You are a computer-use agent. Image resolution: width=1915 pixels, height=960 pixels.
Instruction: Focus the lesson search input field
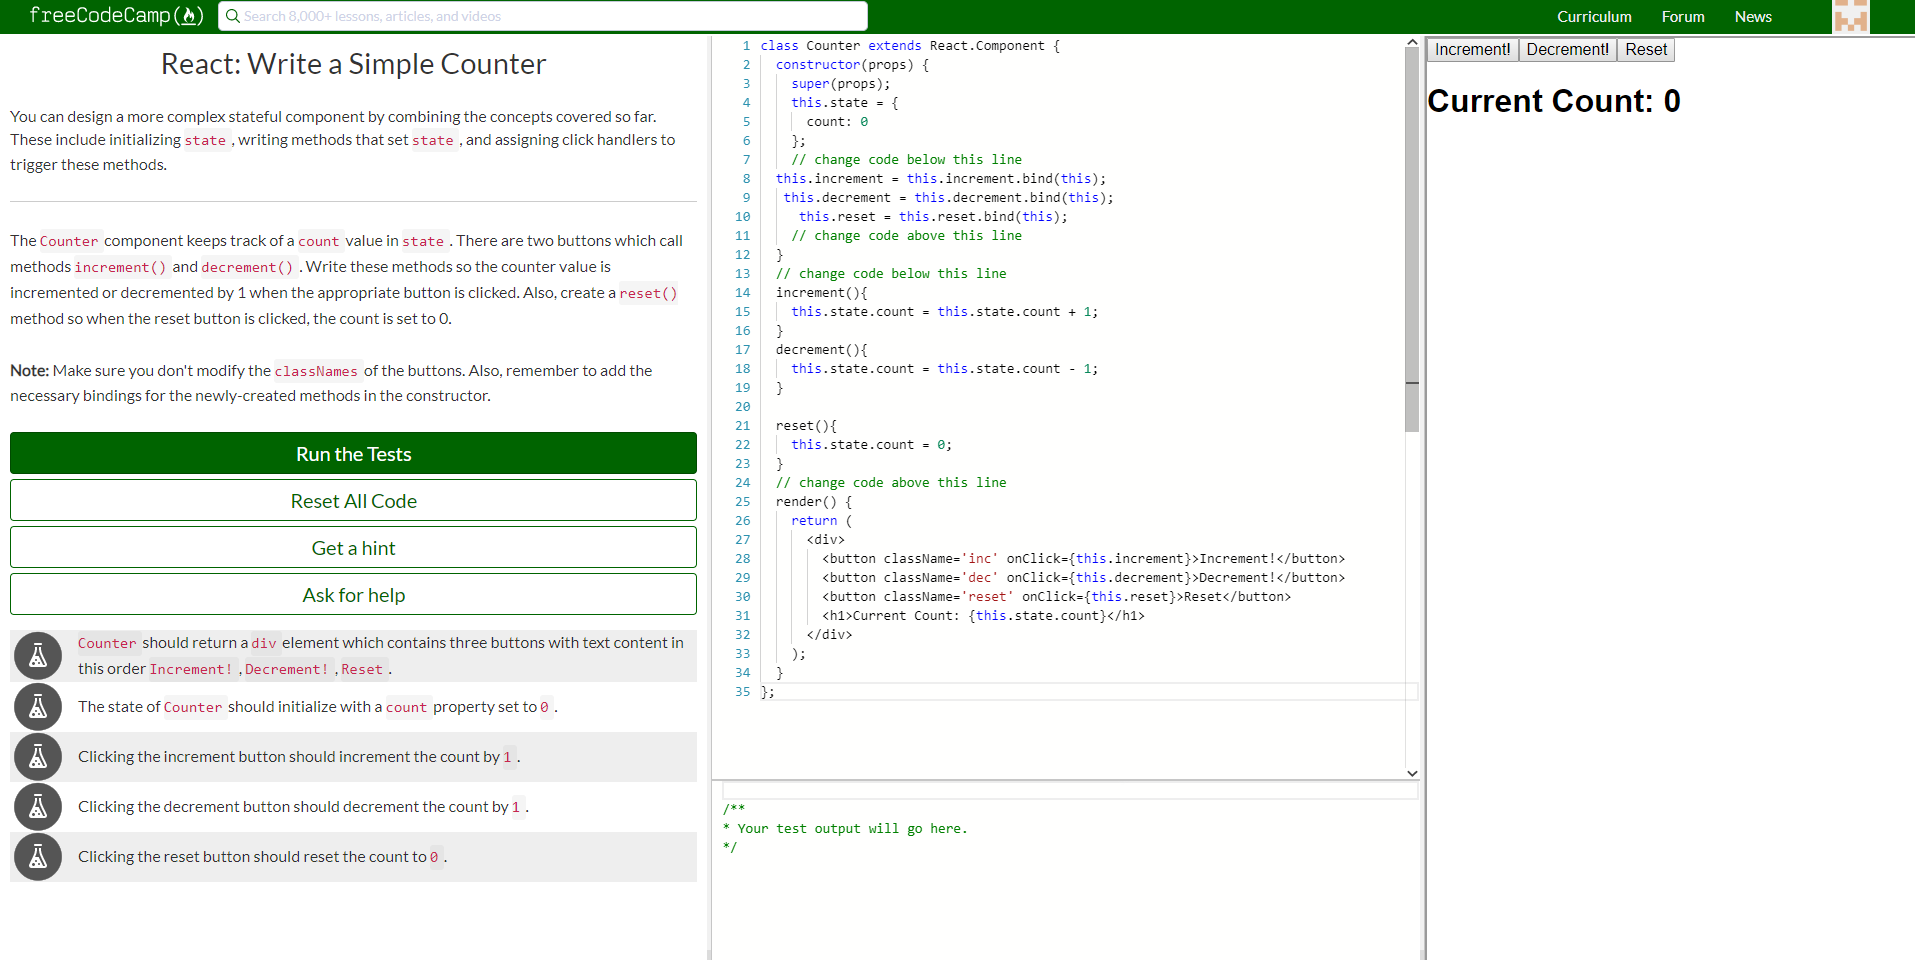tap(543, 16)
